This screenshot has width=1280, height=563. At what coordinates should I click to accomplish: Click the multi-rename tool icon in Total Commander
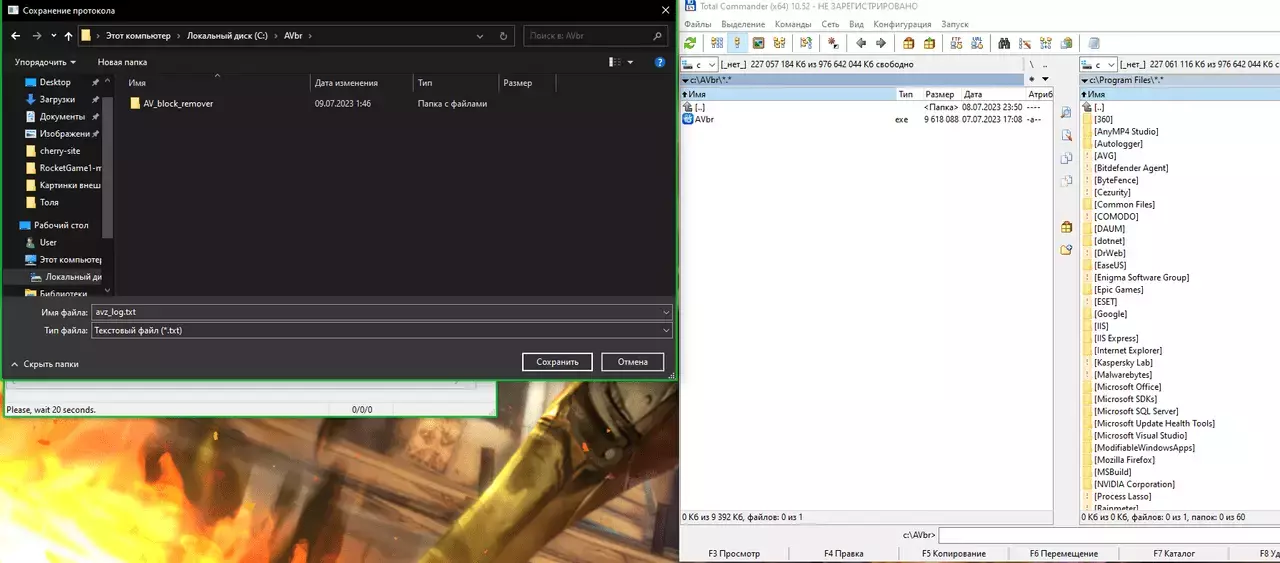tap(1024, 43)
